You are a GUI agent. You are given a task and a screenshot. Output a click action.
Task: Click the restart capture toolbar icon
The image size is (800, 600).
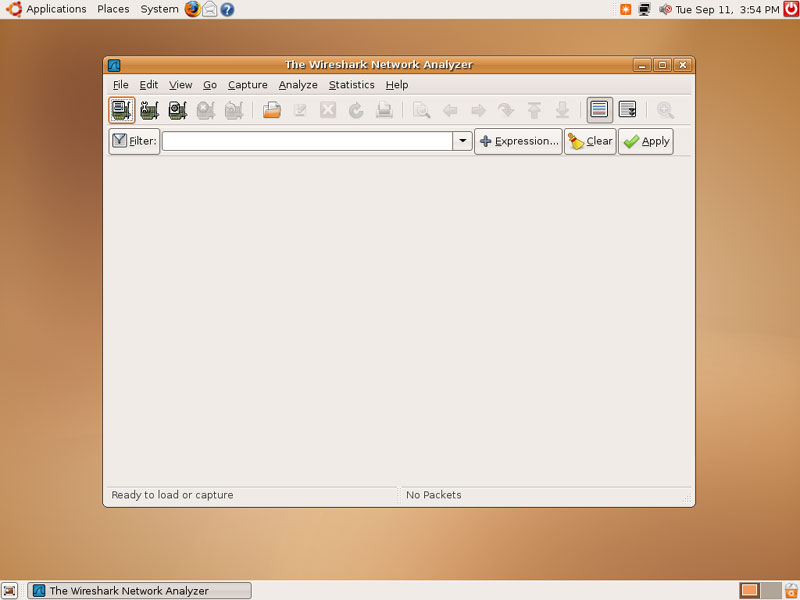click(234, 110)
